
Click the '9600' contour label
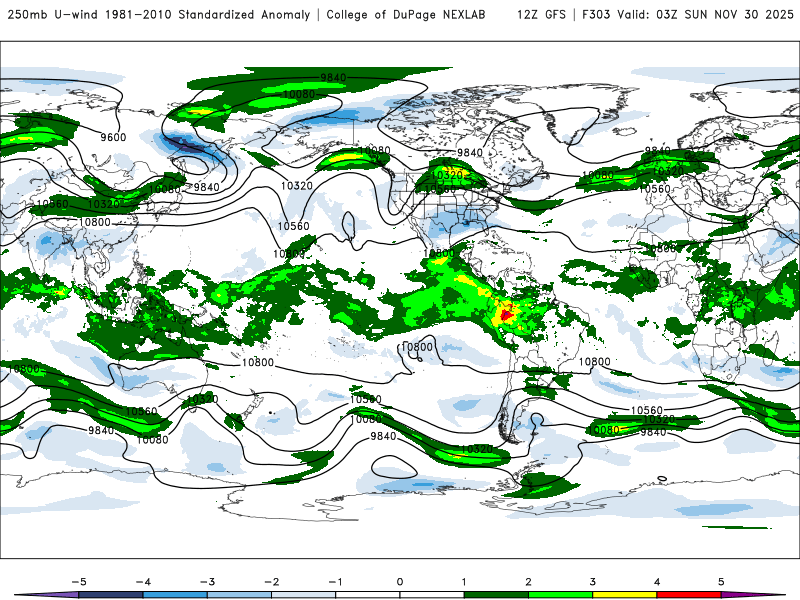[x=113, y=137]
